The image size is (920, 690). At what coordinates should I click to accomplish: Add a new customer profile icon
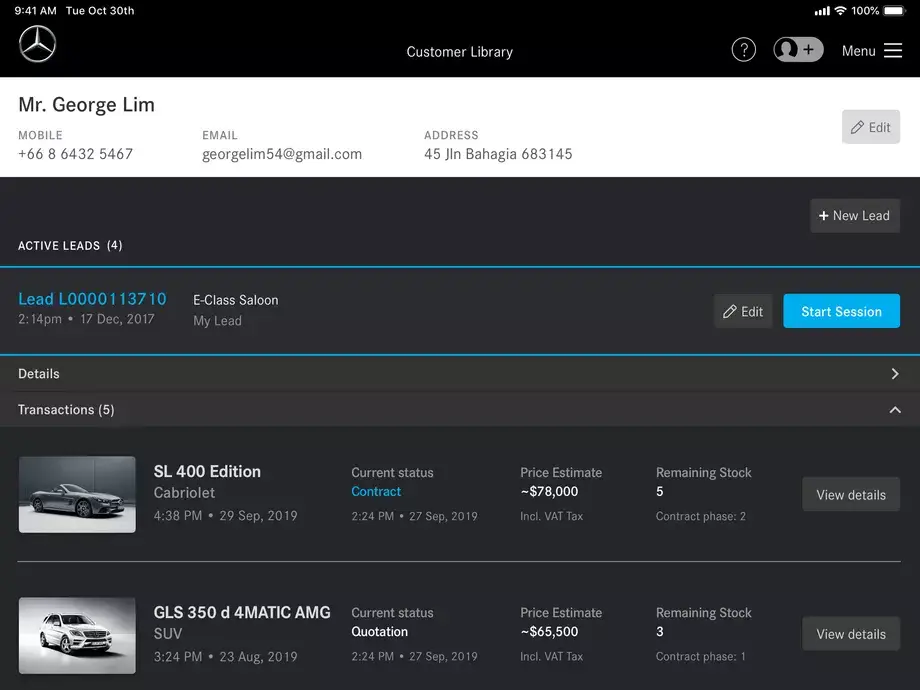798,50
